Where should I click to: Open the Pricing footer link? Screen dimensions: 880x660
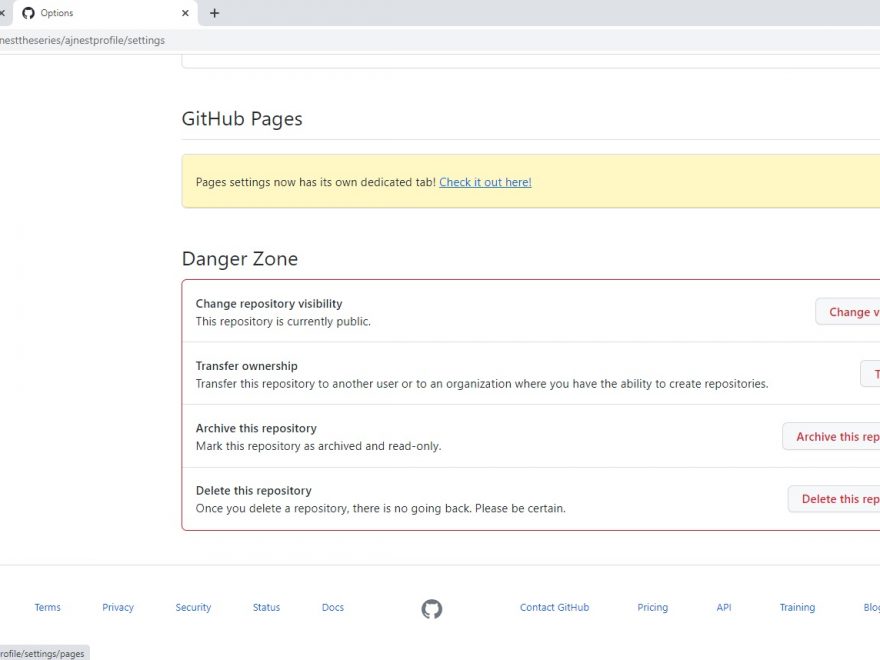click(652, 607)
